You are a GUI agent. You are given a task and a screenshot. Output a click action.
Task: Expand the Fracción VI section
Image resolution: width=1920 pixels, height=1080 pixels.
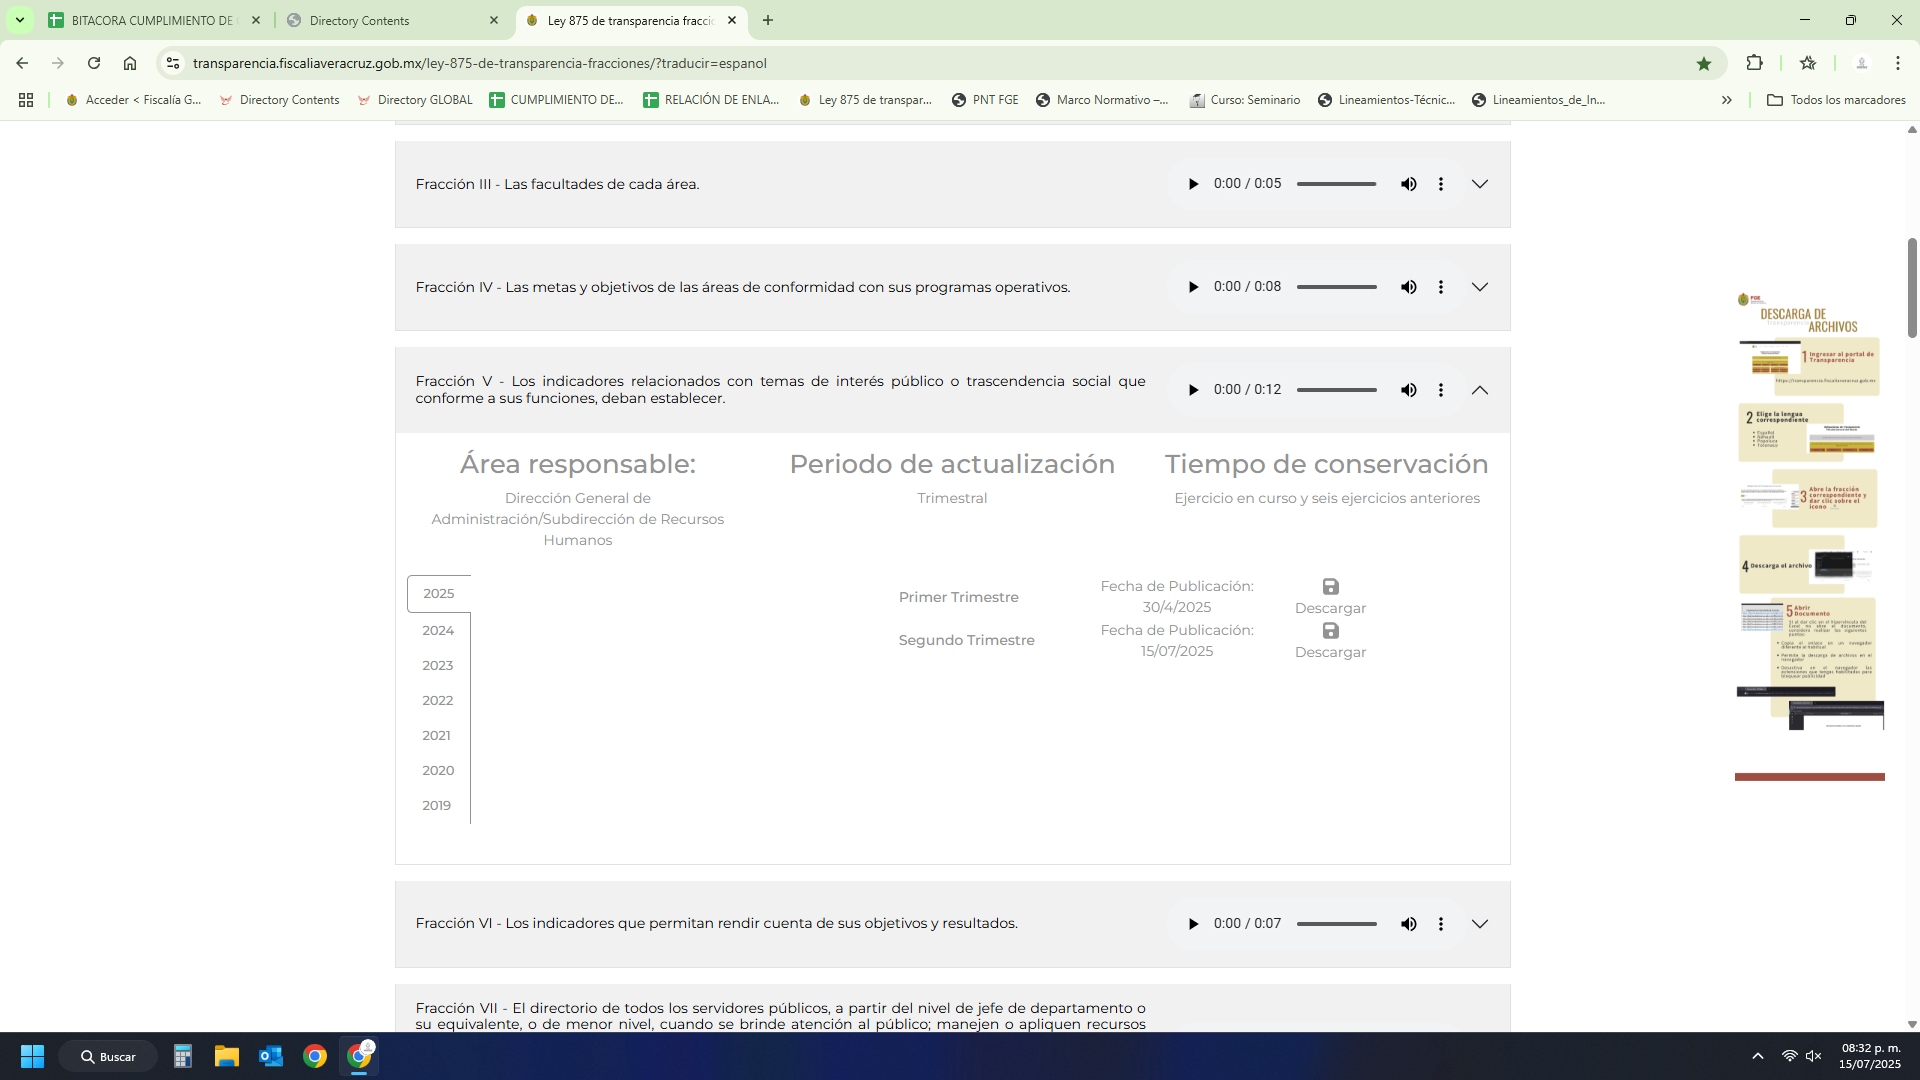(x=1480, y=924)
